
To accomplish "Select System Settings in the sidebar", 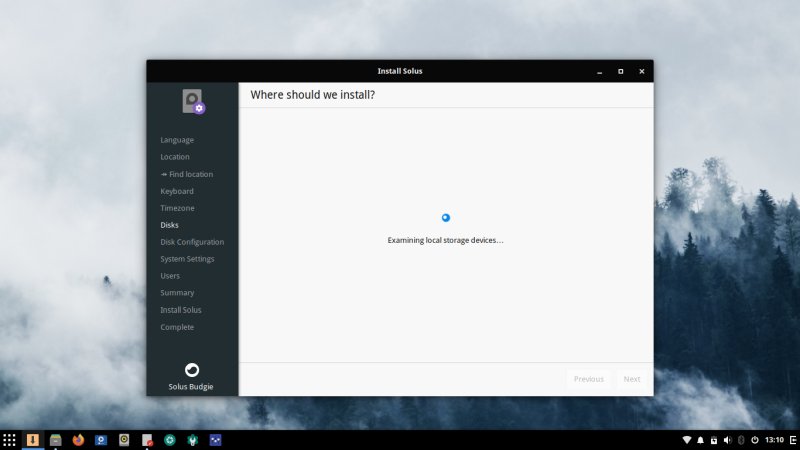I will pyautogui.click(x=187, y=259).
